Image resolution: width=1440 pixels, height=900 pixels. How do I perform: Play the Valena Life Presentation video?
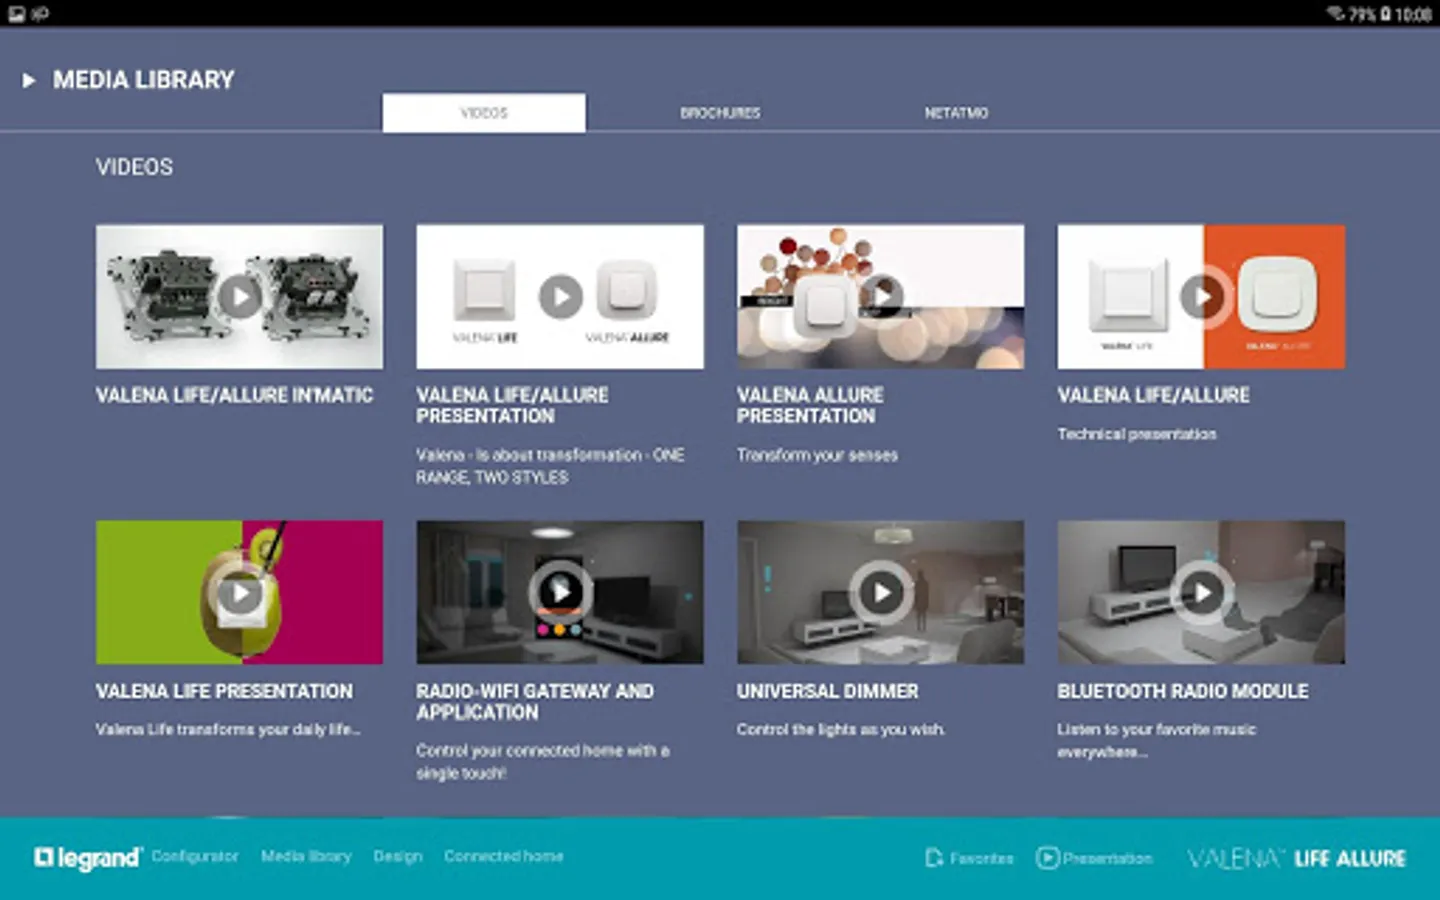point(239,592)
